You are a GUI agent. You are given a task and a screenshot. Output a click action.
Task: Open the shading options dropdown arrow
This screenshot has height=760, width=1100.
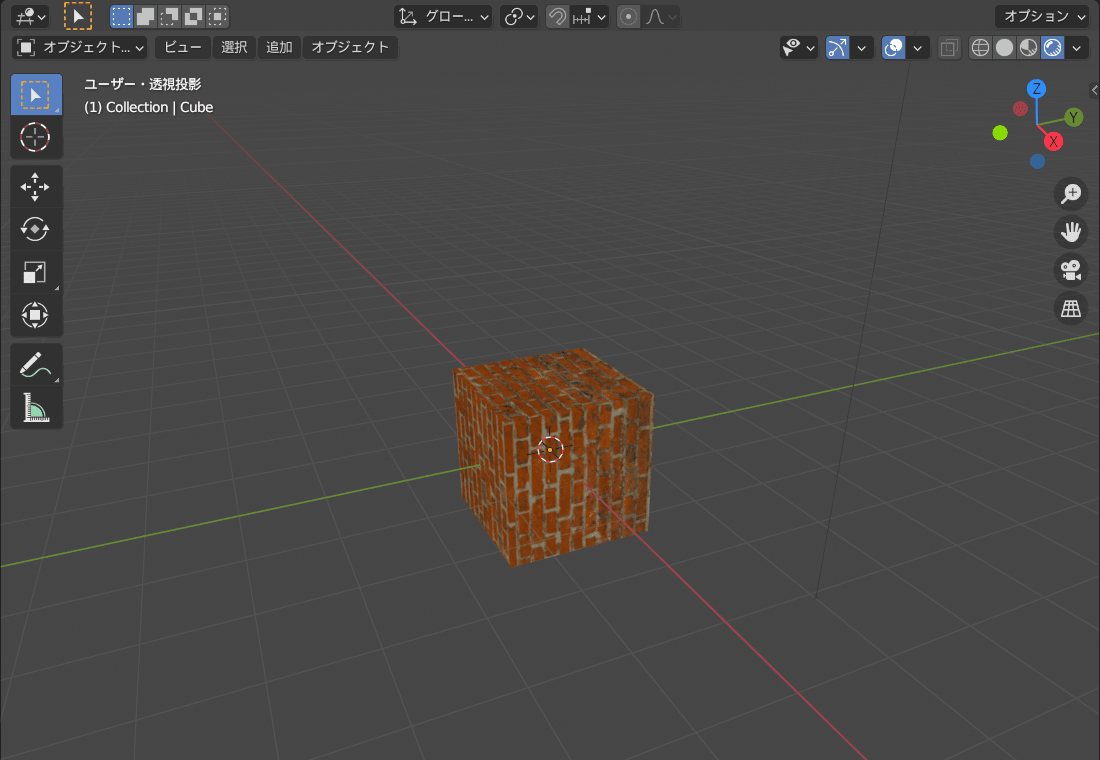coord(1077,48)
